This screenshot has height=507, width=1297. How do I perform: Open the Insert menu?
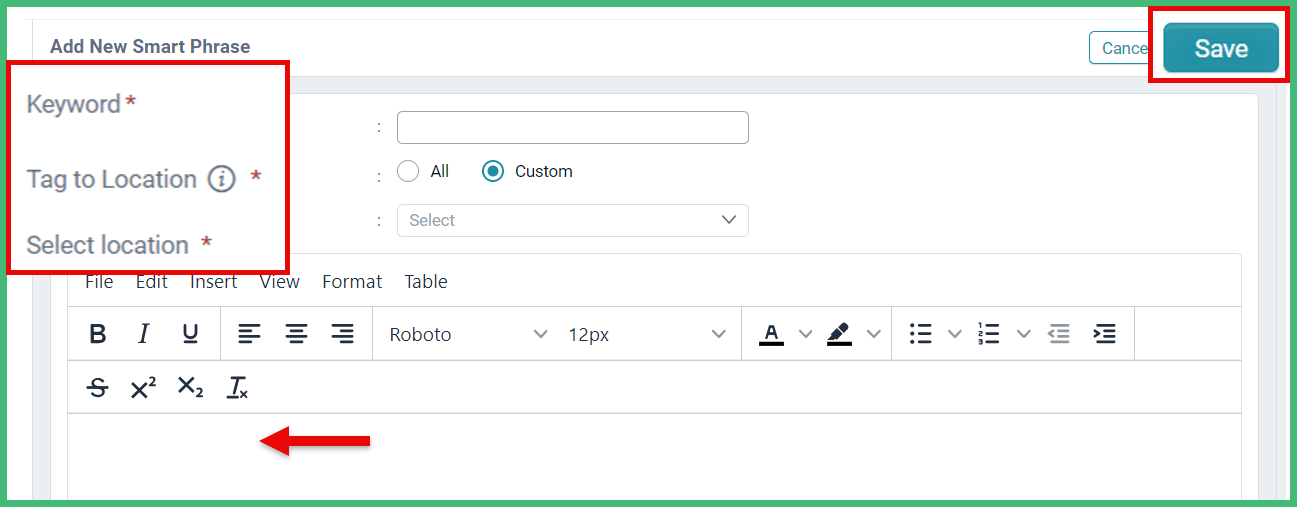(x=213, y=282)
